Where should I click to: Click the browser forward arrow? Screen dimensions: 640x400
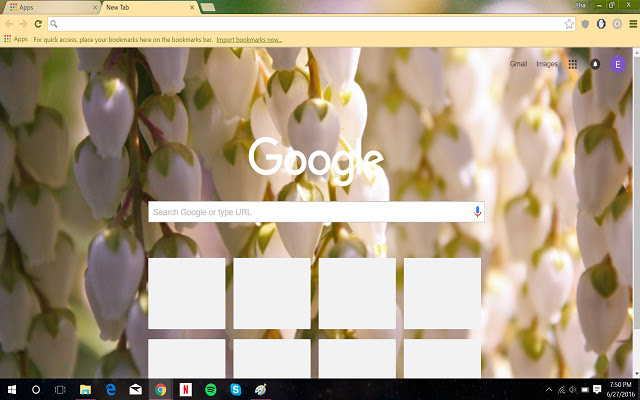click(x=23, y=24)
